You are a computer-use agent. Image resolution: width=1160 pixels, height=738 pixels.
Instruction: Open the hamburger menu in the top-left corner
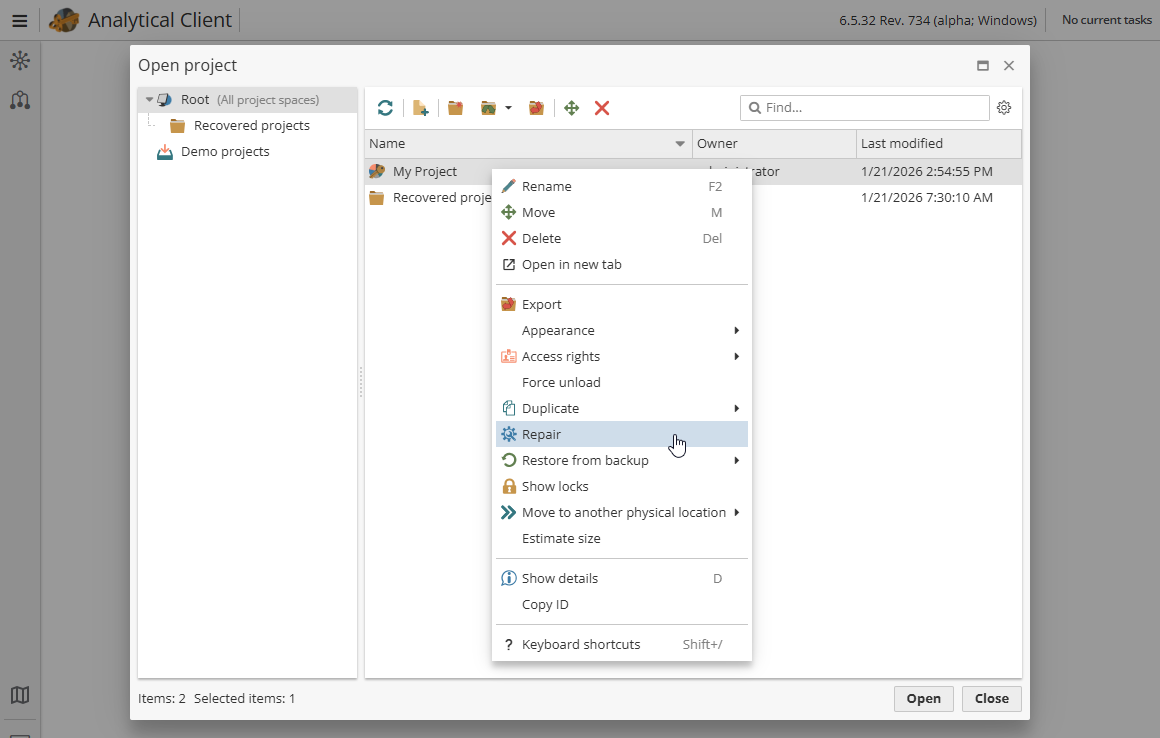pyautogui.click(x=19, y=19)
